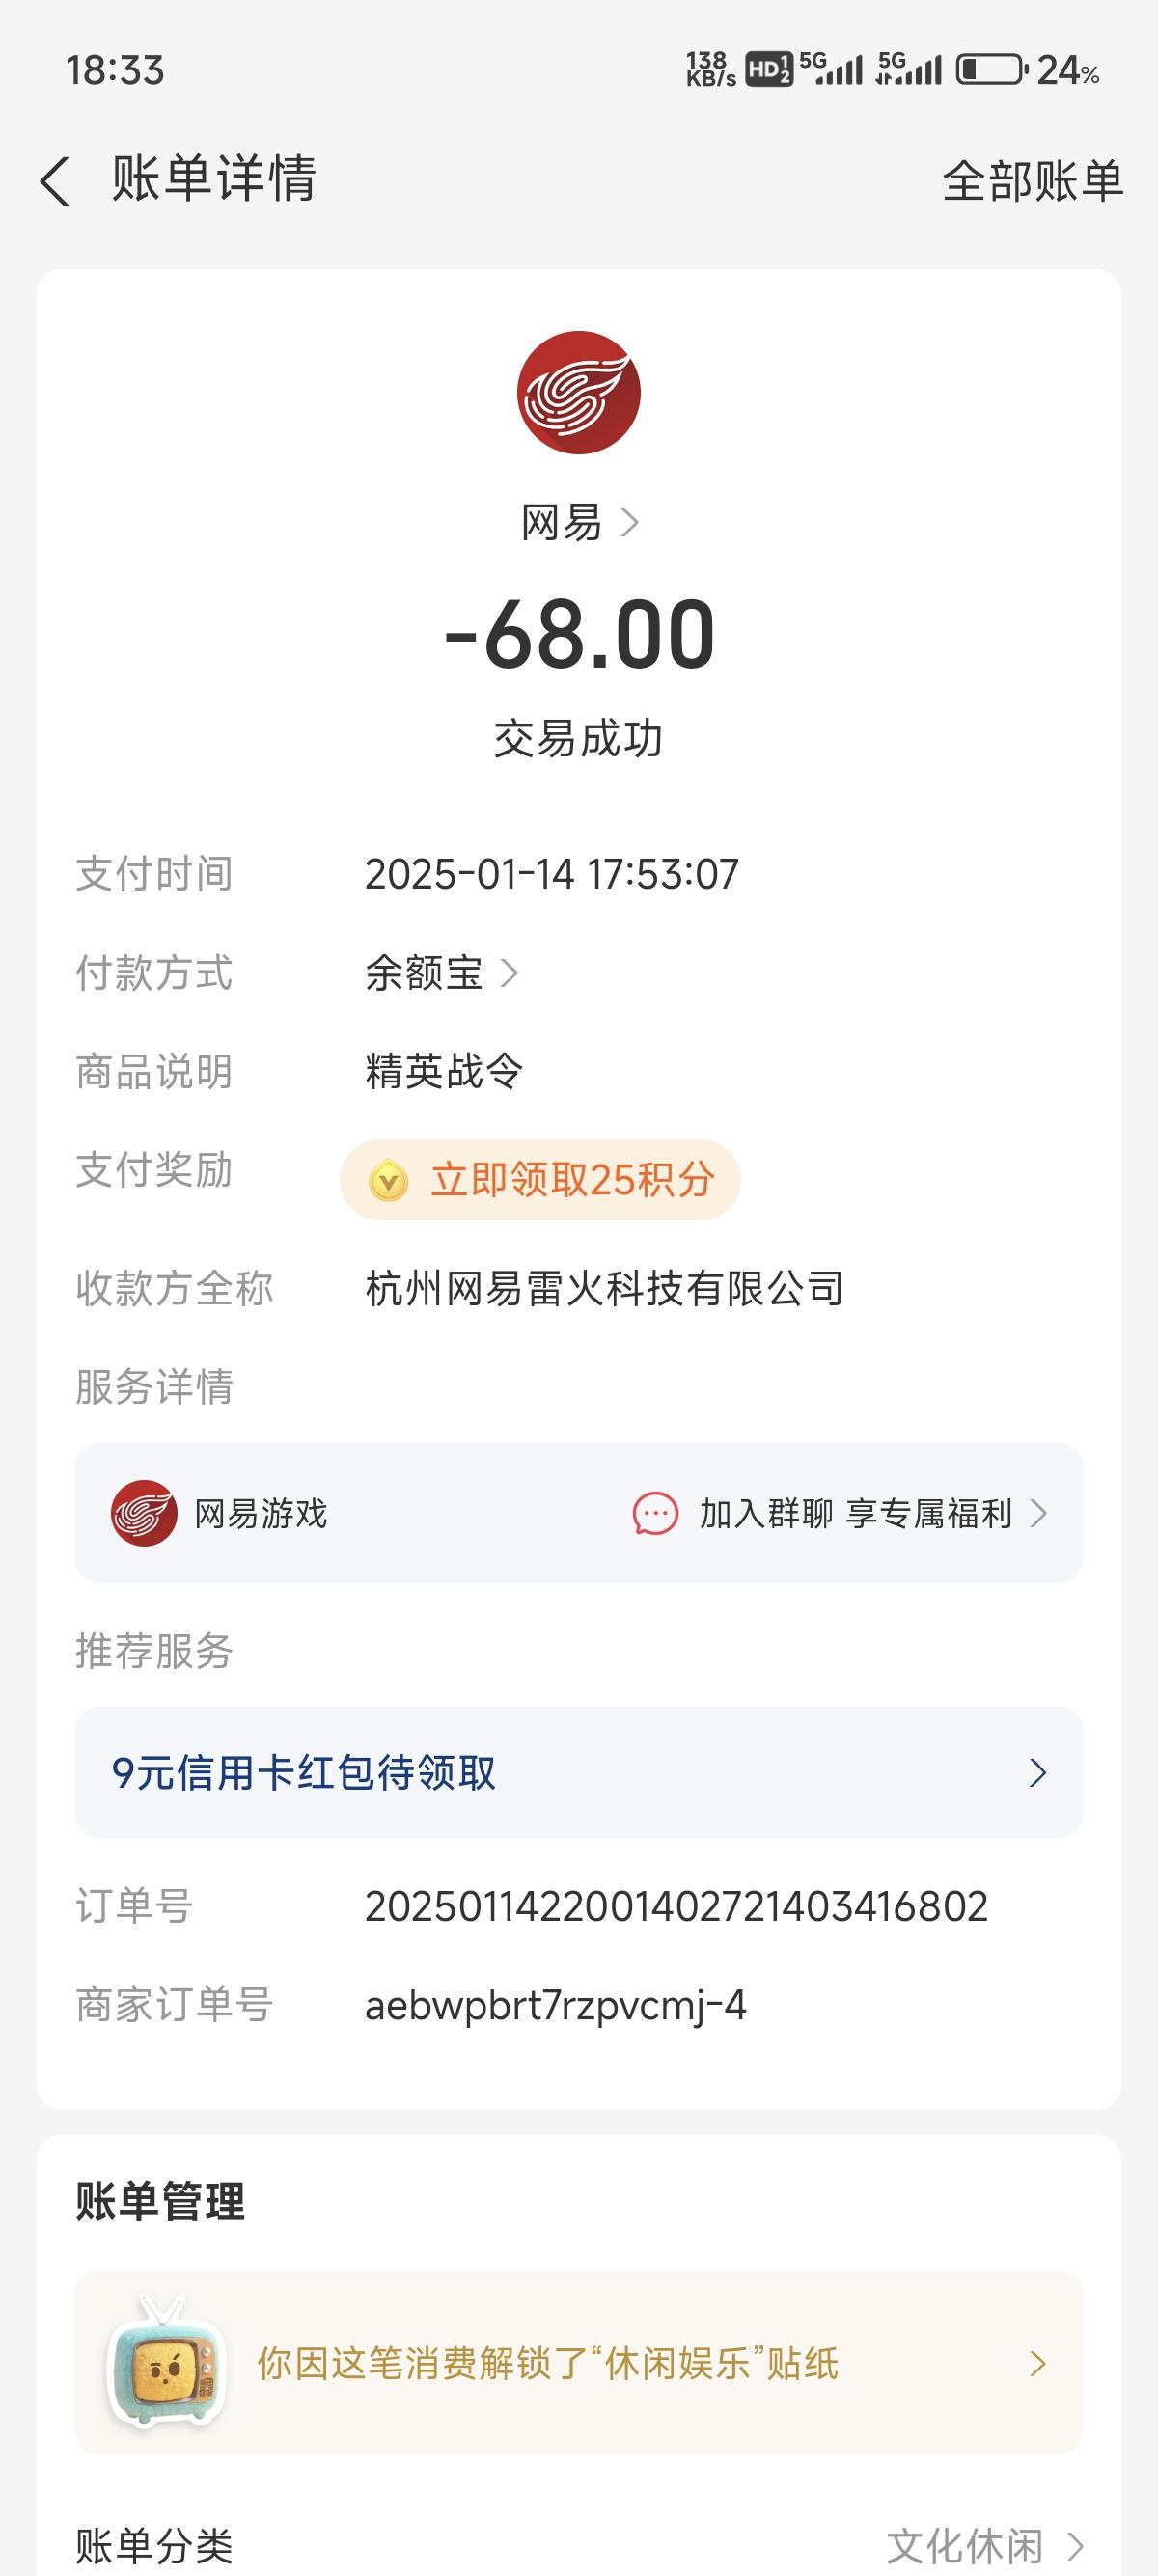Viewport: 1158px width, 2576px height.
Task: Tap the back arrow icon
Action: (56, 182)
